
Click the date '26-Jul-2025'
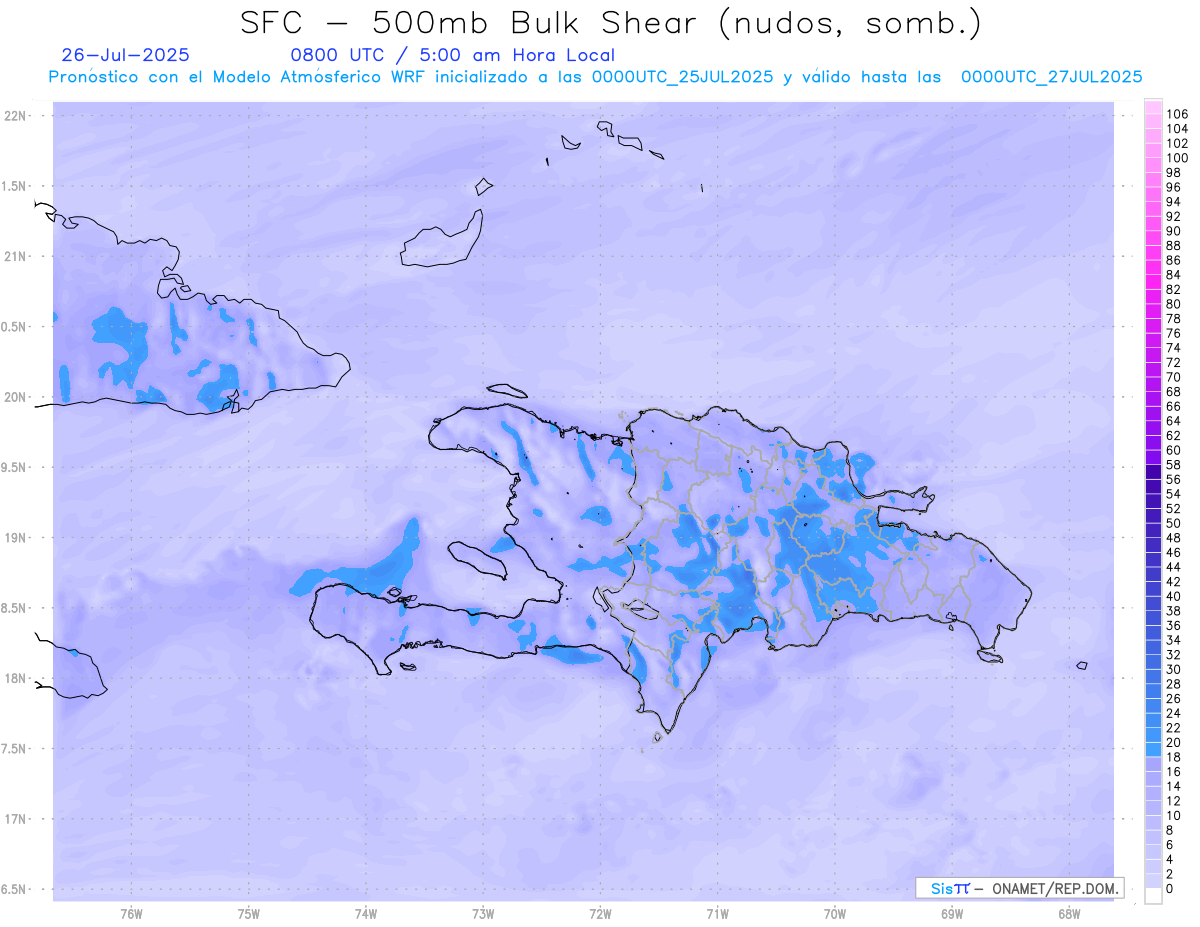click(125, 55)
